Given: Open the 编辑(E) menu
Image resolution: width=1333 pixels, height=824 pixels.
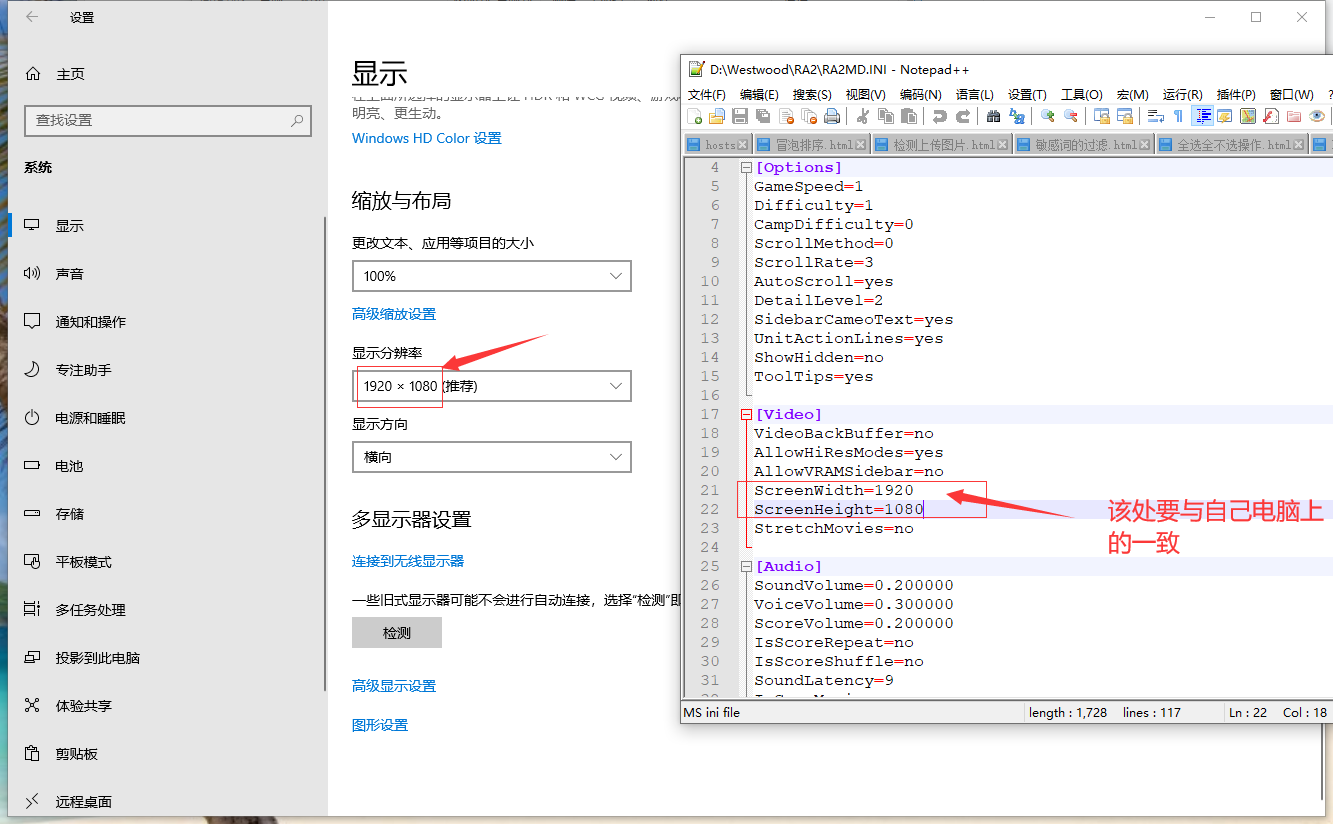Looking at the screenshot, I should (759, 94).
